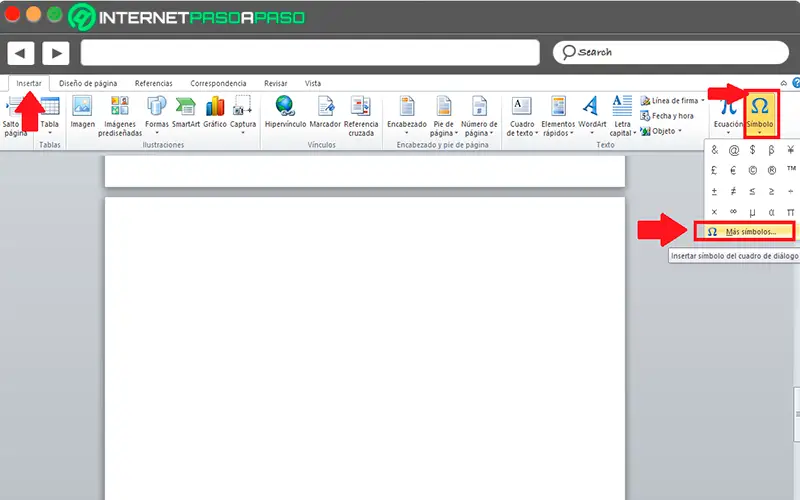The height and width of the screenshot is (500, 800).
Task: Insert the multiplication × symbol
Action: point(714,212)
